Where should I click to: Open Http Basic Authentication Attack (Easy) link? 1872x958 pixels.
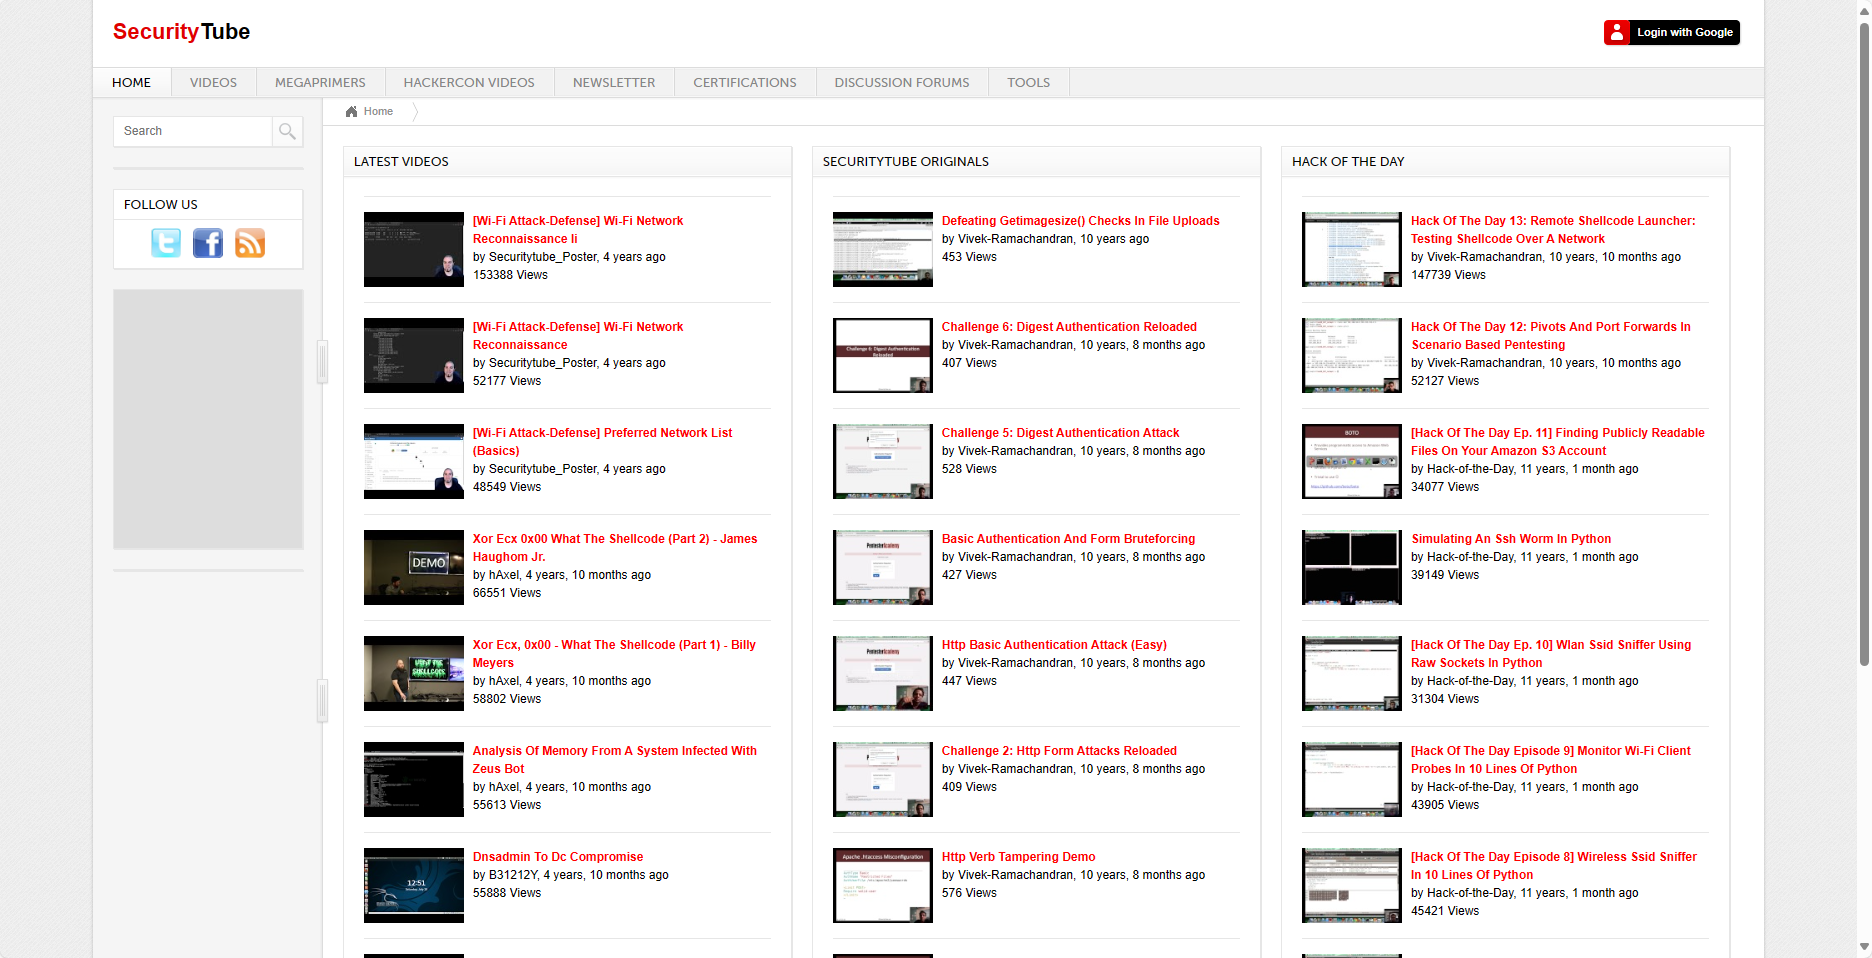coord(1054,645)
